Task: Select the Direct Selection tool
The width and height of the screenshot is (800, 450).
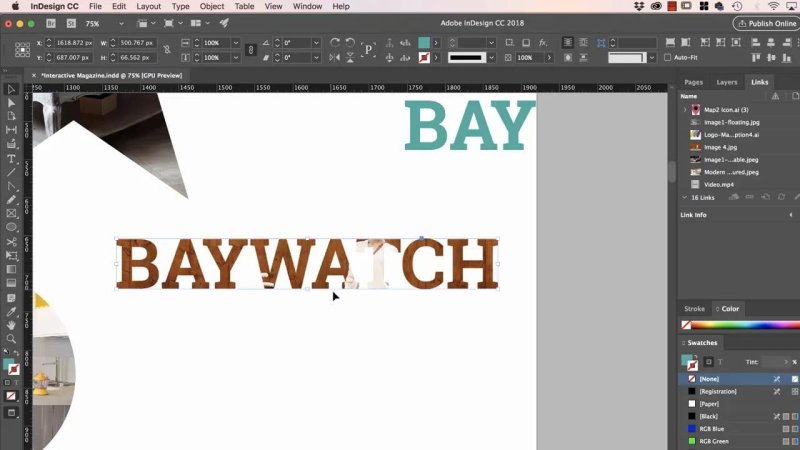Action: 11,103
